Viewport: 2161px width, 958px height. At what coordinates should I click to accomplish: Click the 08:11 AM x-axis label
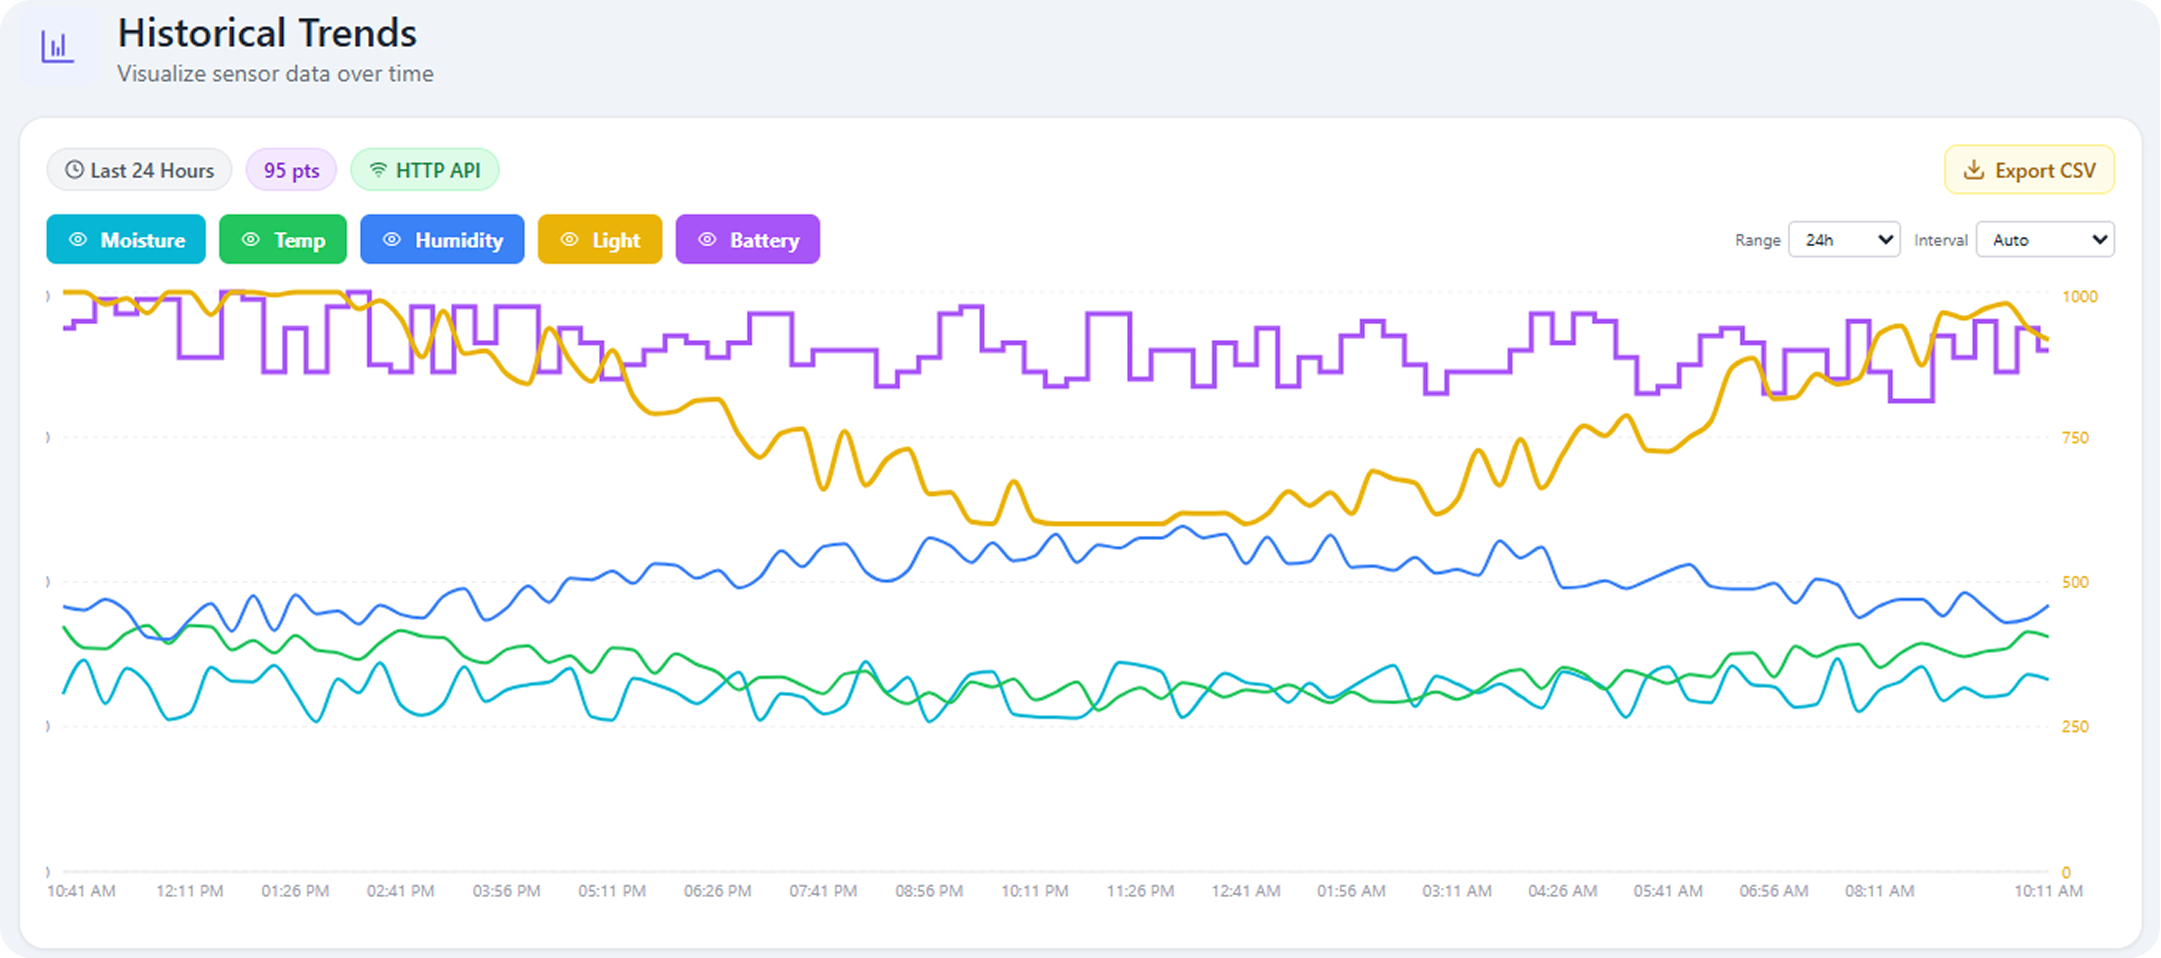coord(1880,891)
